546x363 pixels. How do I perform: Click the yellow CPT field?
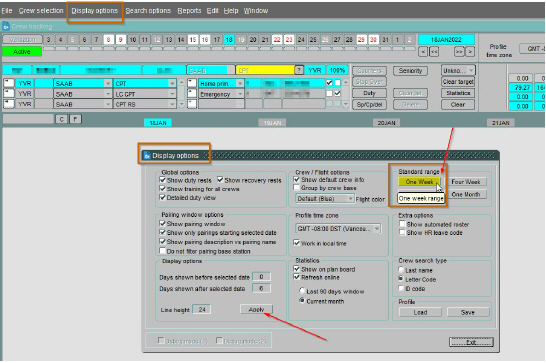(265, 70)
